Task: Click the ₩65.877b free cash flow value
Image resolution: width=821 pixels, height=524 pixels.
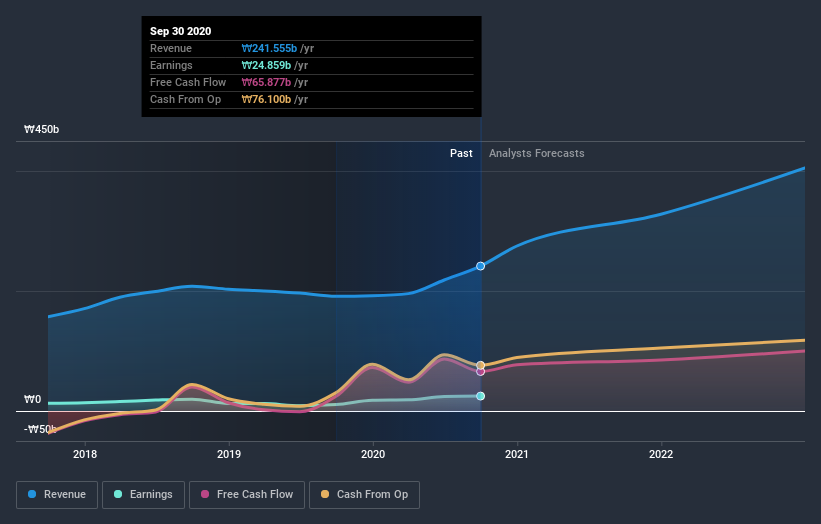Action: pyautogui.click(x=266, y=82)
